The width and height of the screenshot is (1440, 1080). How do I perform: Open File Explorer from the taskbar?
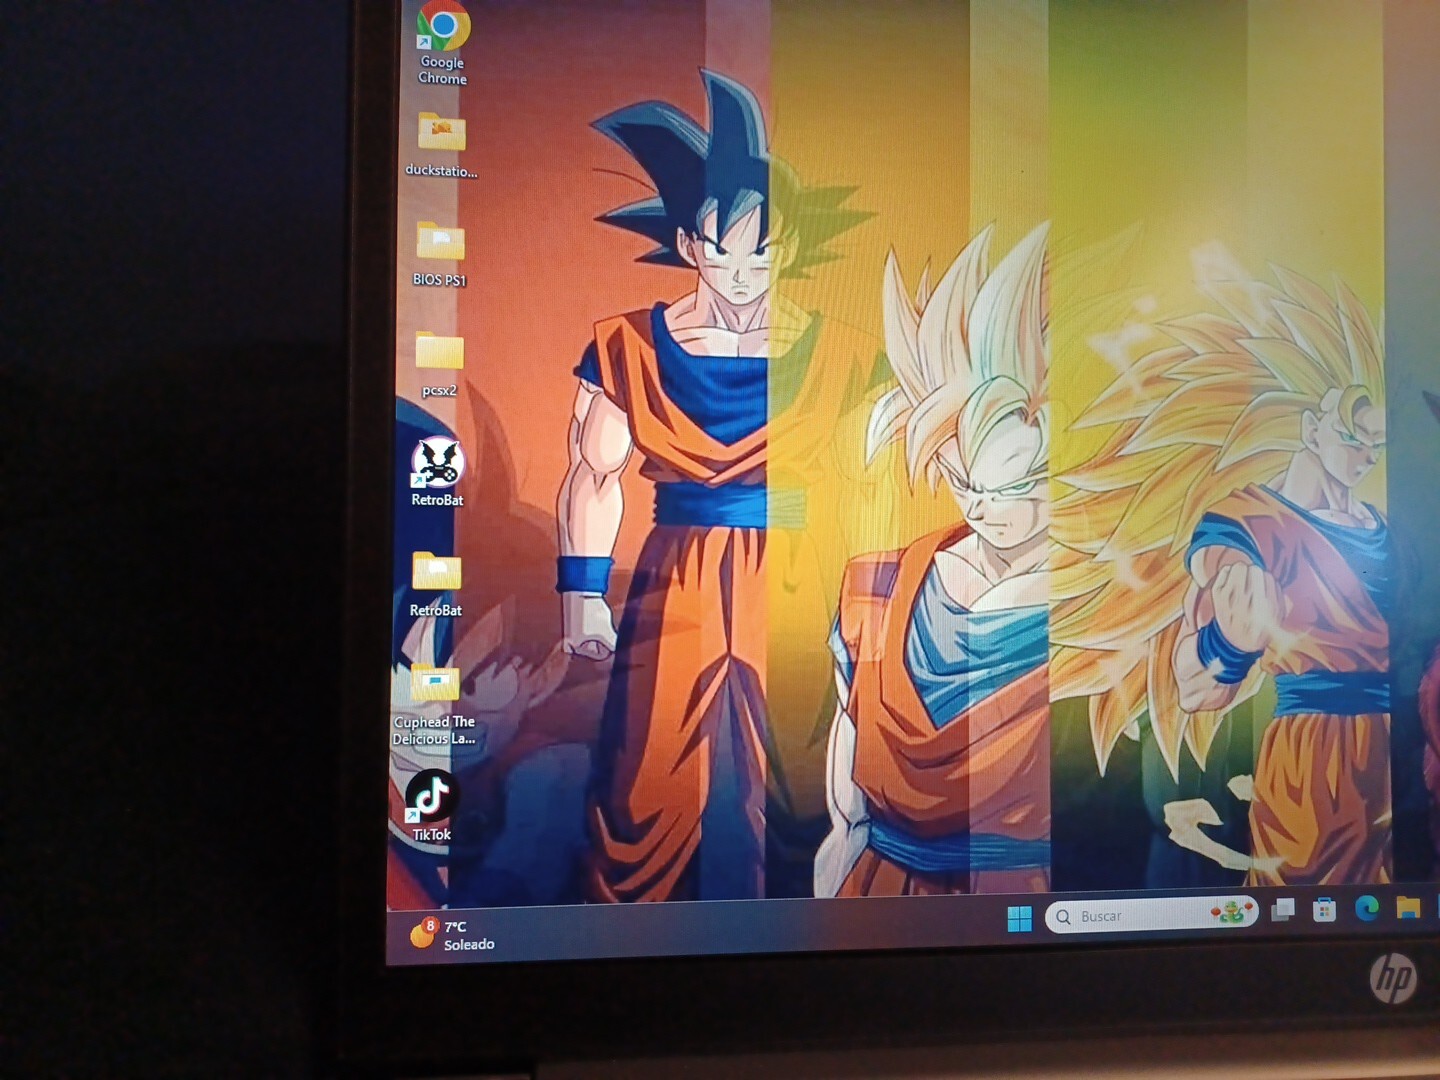point(1408,906)
